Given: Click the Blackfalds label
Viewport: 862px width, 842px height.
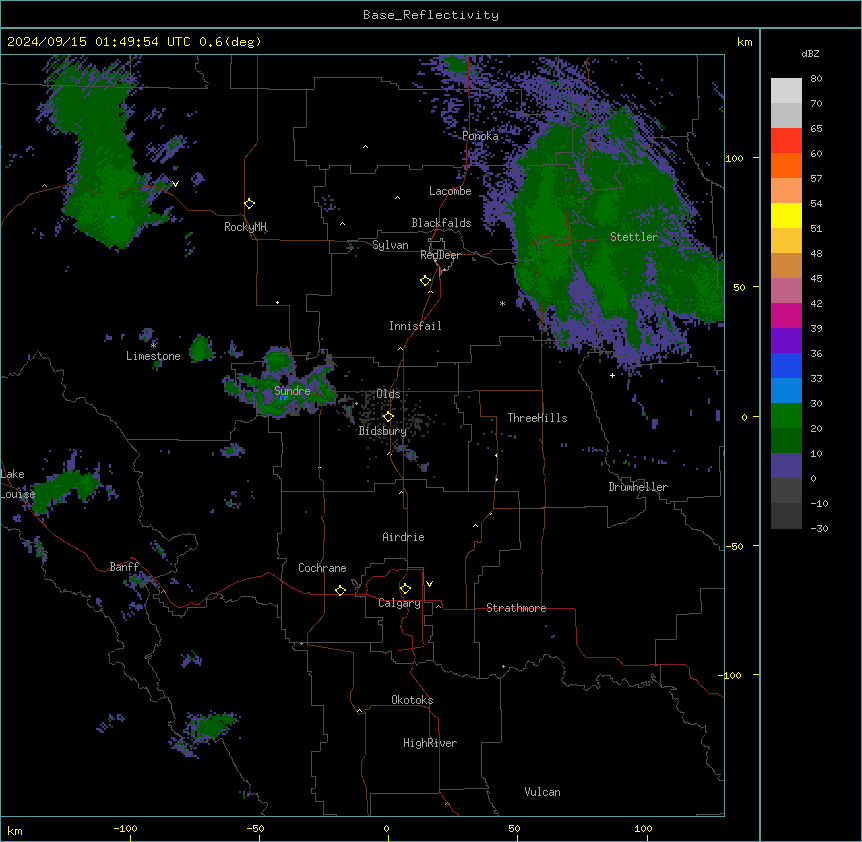Looking at the screenshot, I should [441, 223].
